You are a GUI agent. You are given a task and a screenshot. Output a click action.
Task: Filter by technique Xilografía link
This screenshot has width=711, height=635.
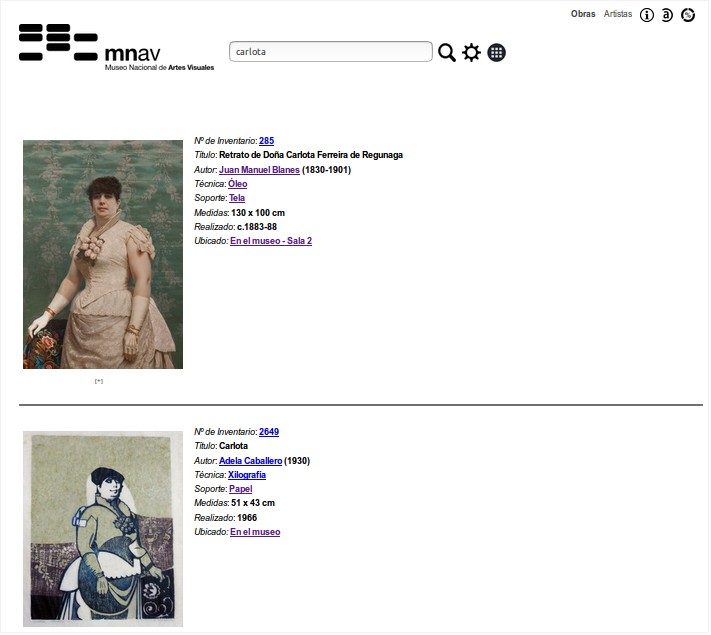coord(247,475)
